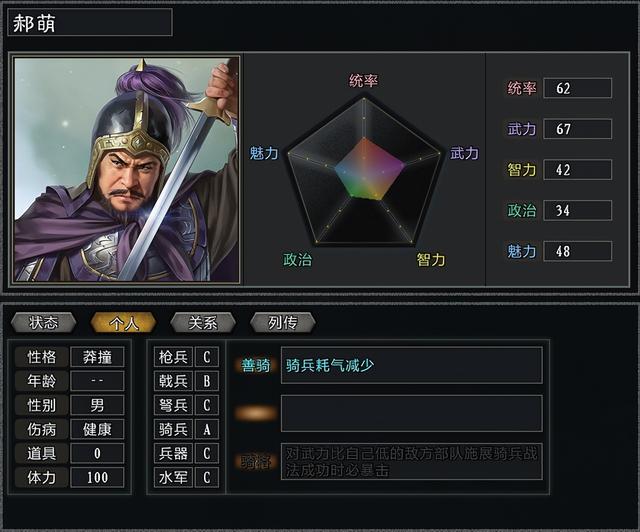
Task: Click the general's portrait image
Action: [x=126, y=169]
